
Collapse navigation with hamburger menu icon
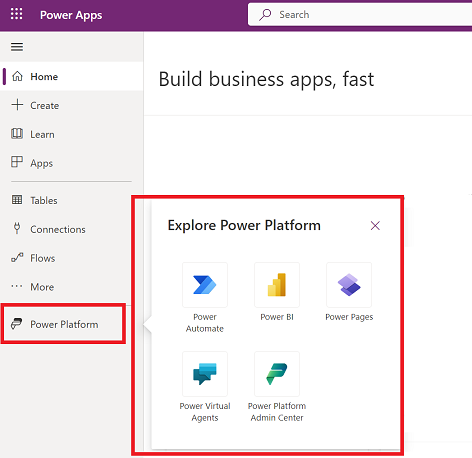[x=17, y=47]
